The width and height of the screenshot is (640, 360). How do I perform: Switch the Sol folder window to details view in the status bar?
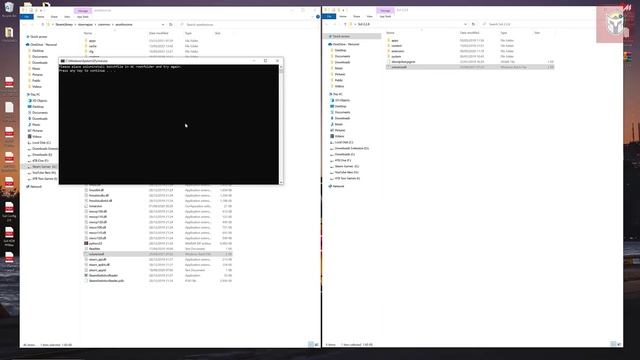coord(613,344)
